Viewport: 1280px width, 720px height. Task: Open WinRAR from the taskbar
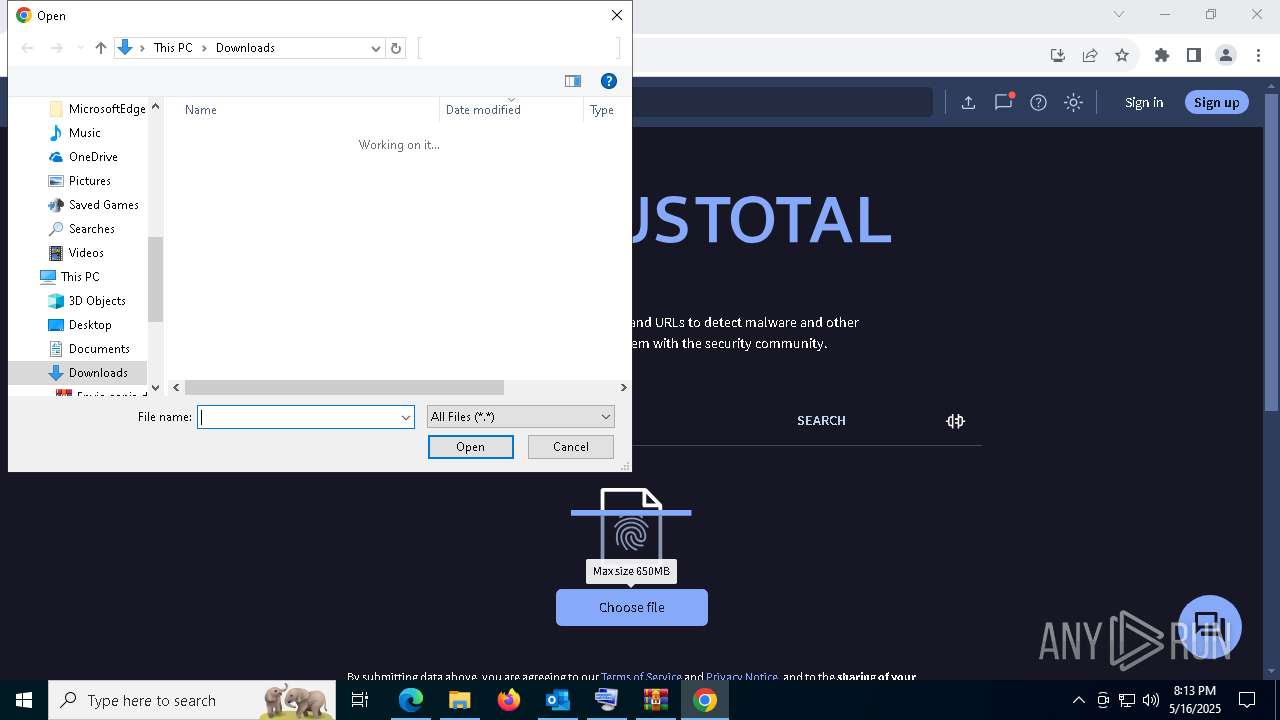[x=655, y=700]
